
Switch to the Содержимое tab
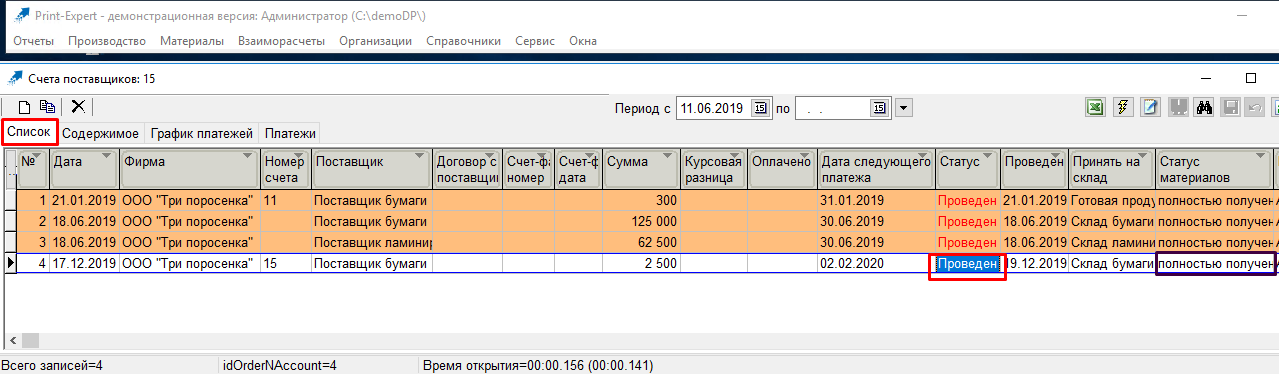tap(101, 133)
